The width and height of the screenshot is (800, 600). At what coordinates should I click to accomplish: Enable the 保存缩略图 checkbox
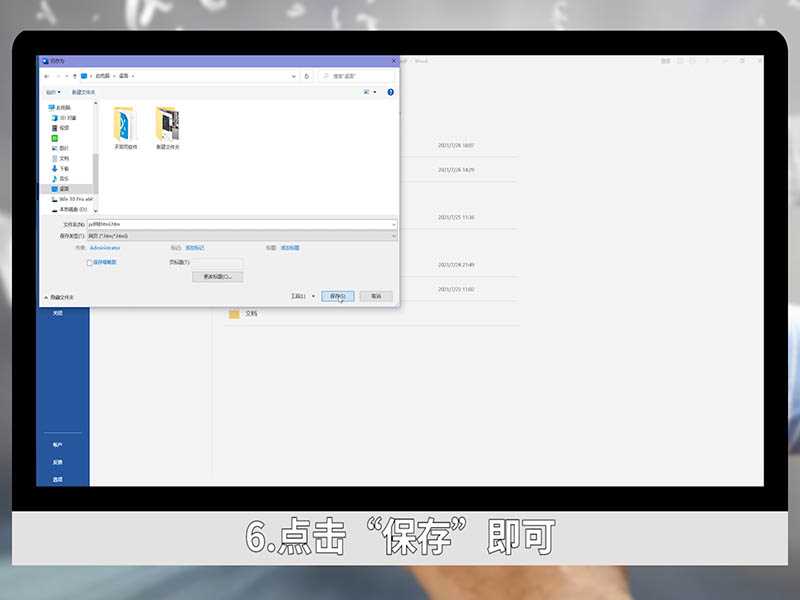pos(90,262)
